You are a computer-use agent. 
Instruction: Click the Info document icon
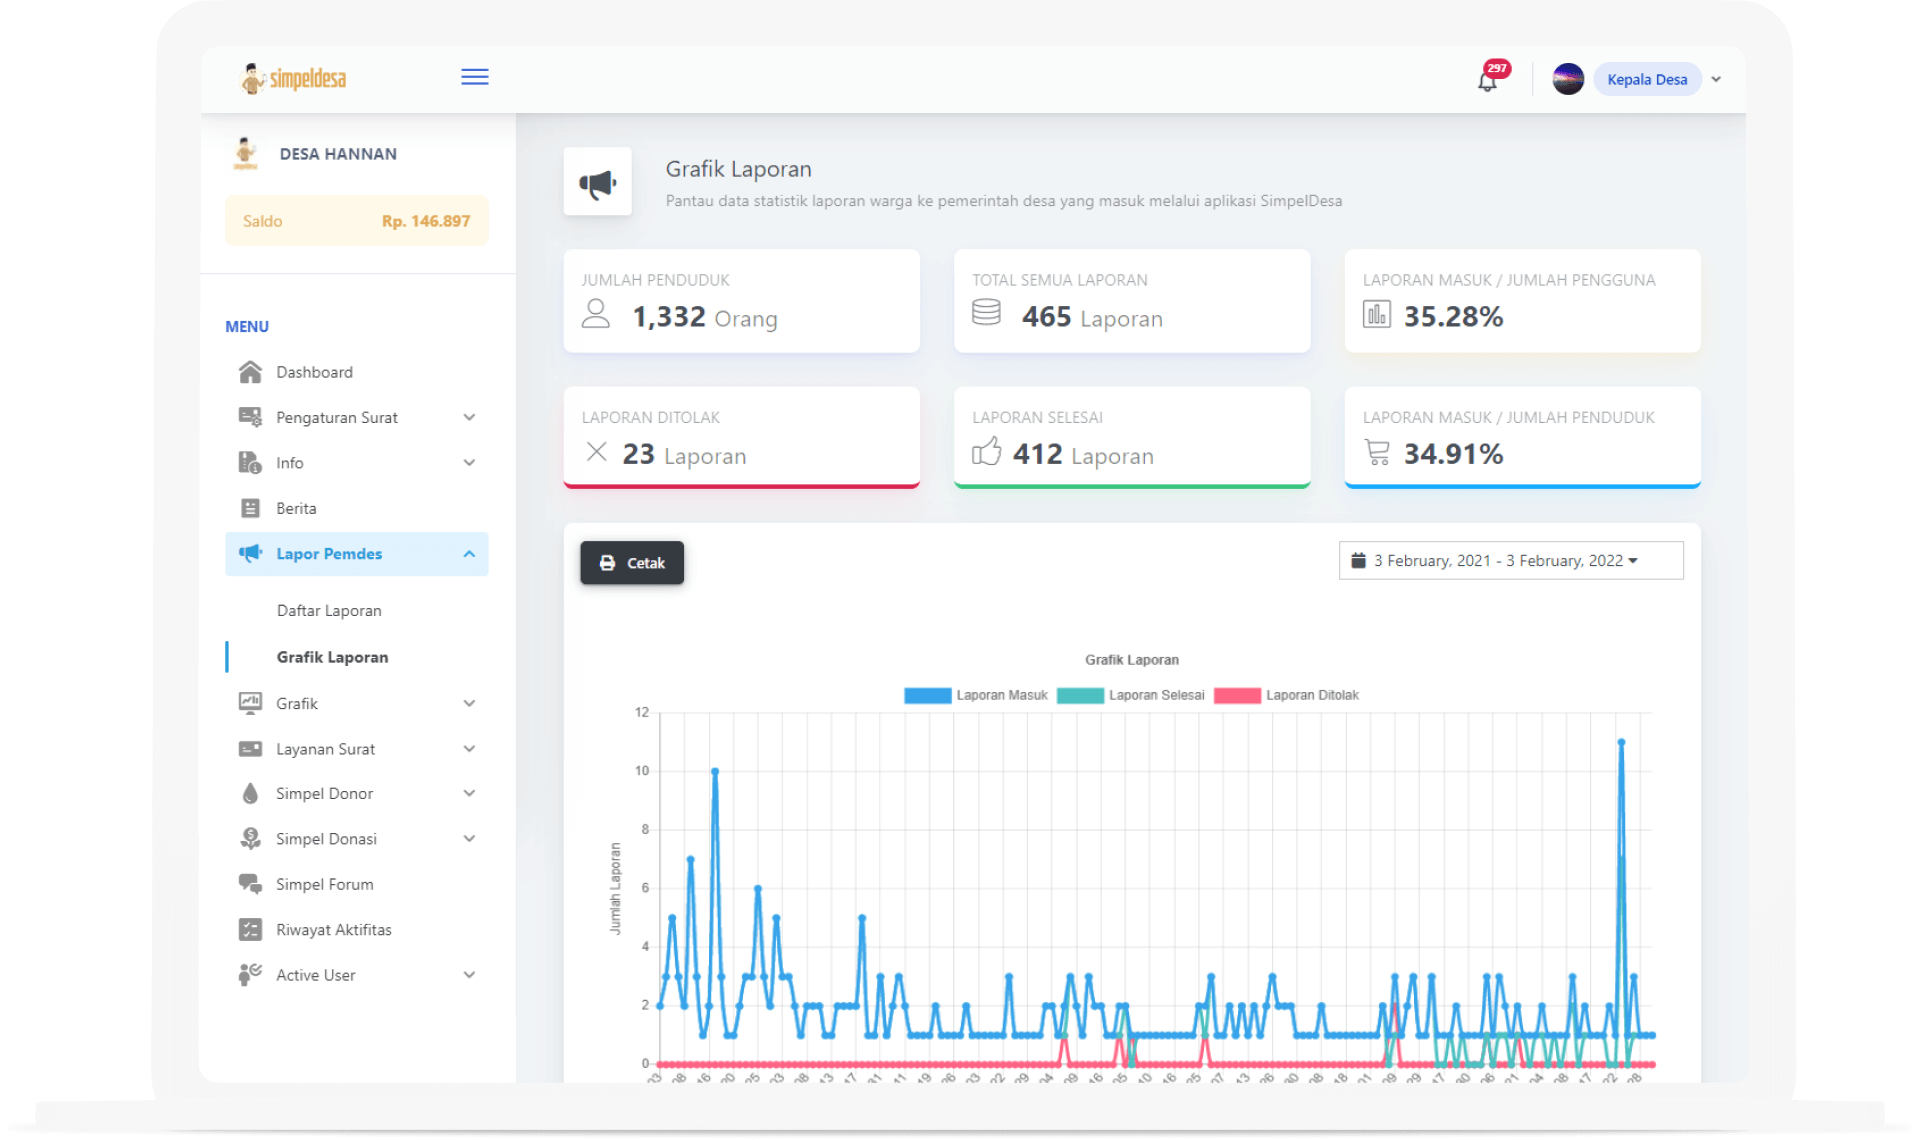(x=250, y=462)
